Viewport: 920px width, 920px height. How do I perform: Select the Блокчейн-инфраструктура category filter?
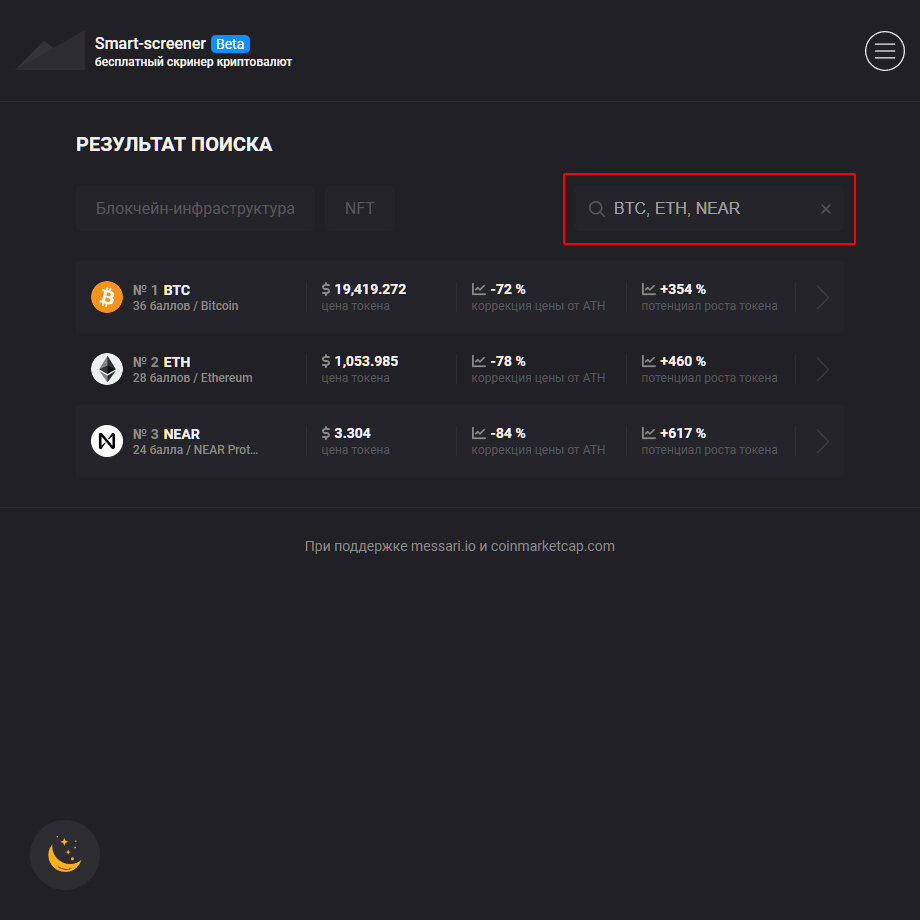[x=195, y=208]
